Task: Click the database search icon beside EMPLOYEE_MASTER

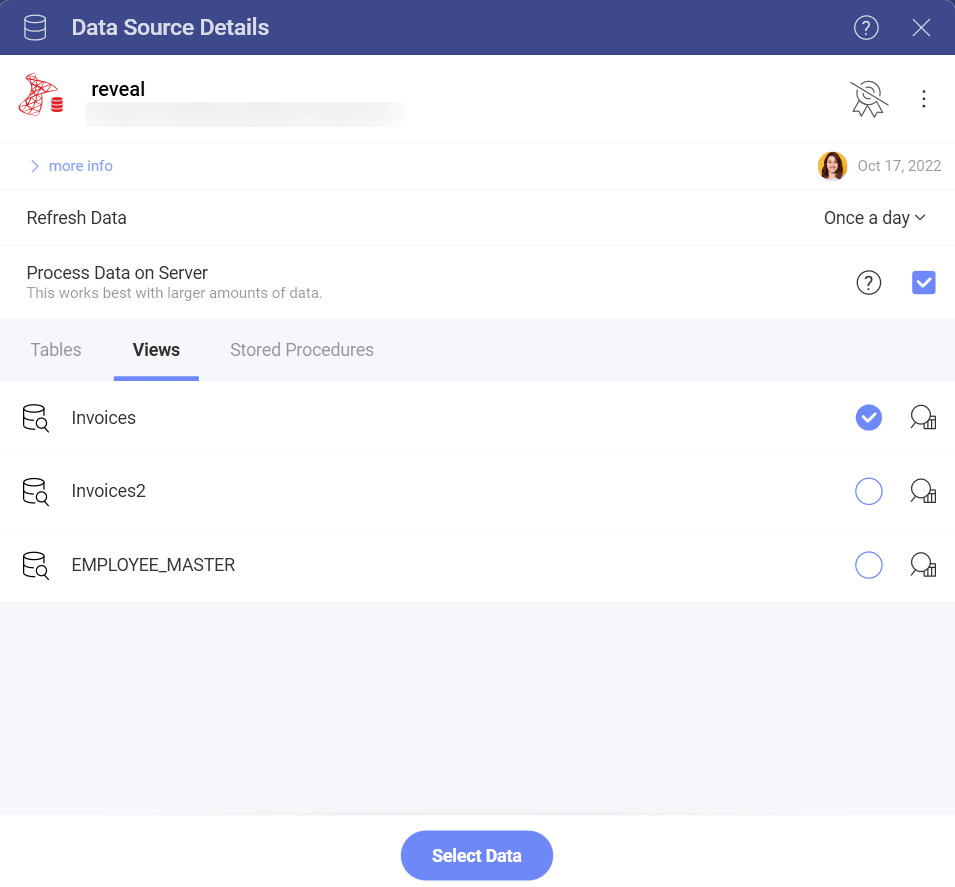Action: click(x=34, y=565)
